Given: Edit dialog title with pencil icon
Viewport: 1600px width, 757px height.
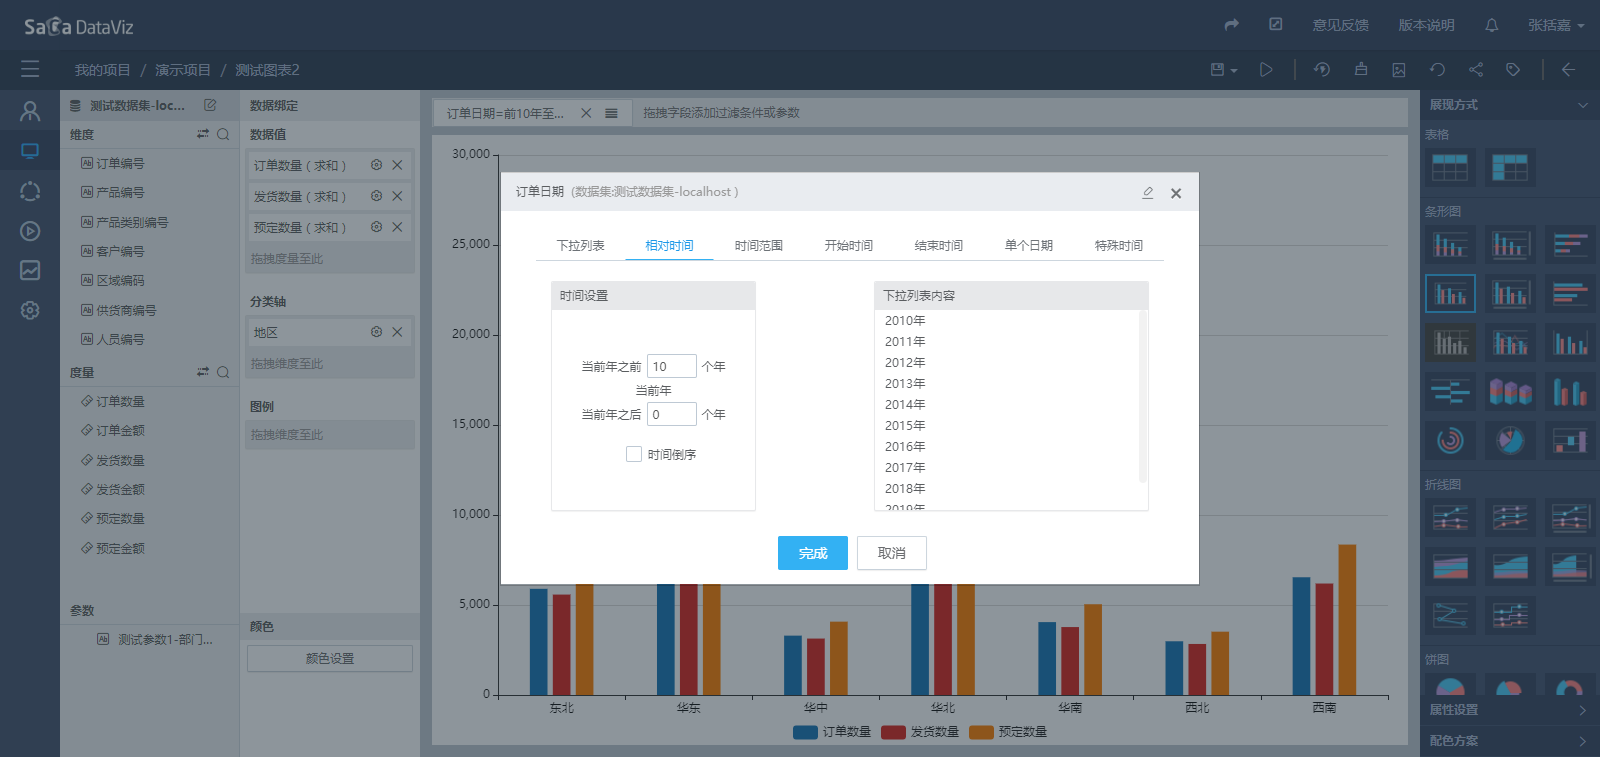Looking at the screenshot, I should (x=1148, y=192).
